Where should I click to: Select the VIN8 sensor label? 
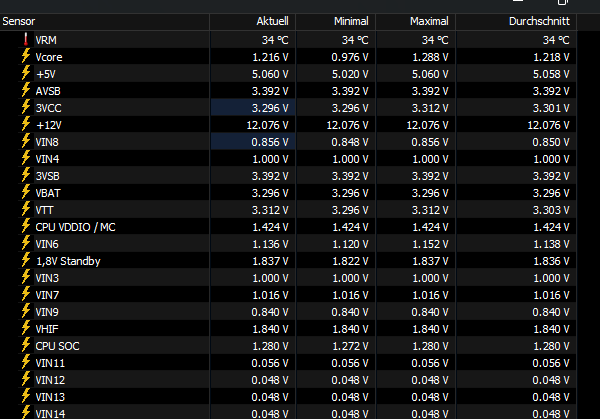(x=47, y=142)
